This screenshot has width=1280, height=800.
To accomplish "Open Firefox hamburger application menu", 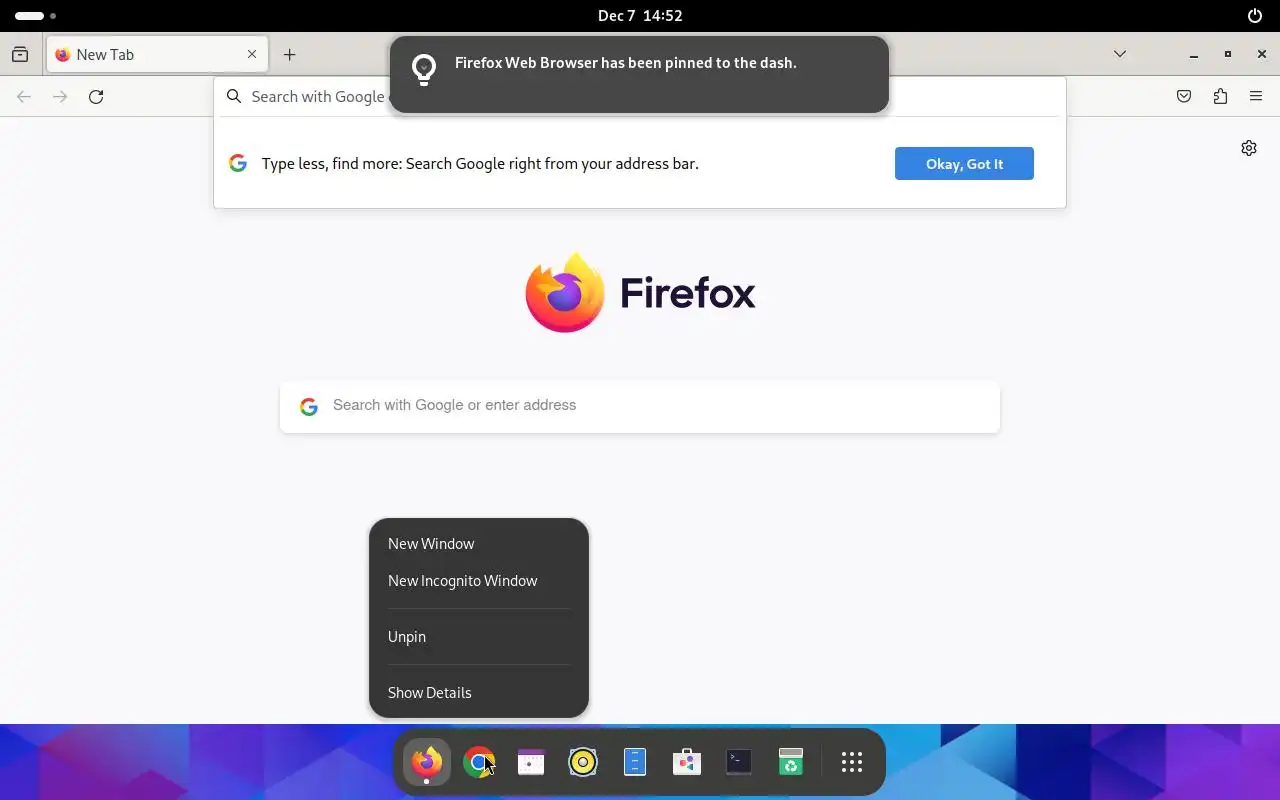I will 1256,97.
